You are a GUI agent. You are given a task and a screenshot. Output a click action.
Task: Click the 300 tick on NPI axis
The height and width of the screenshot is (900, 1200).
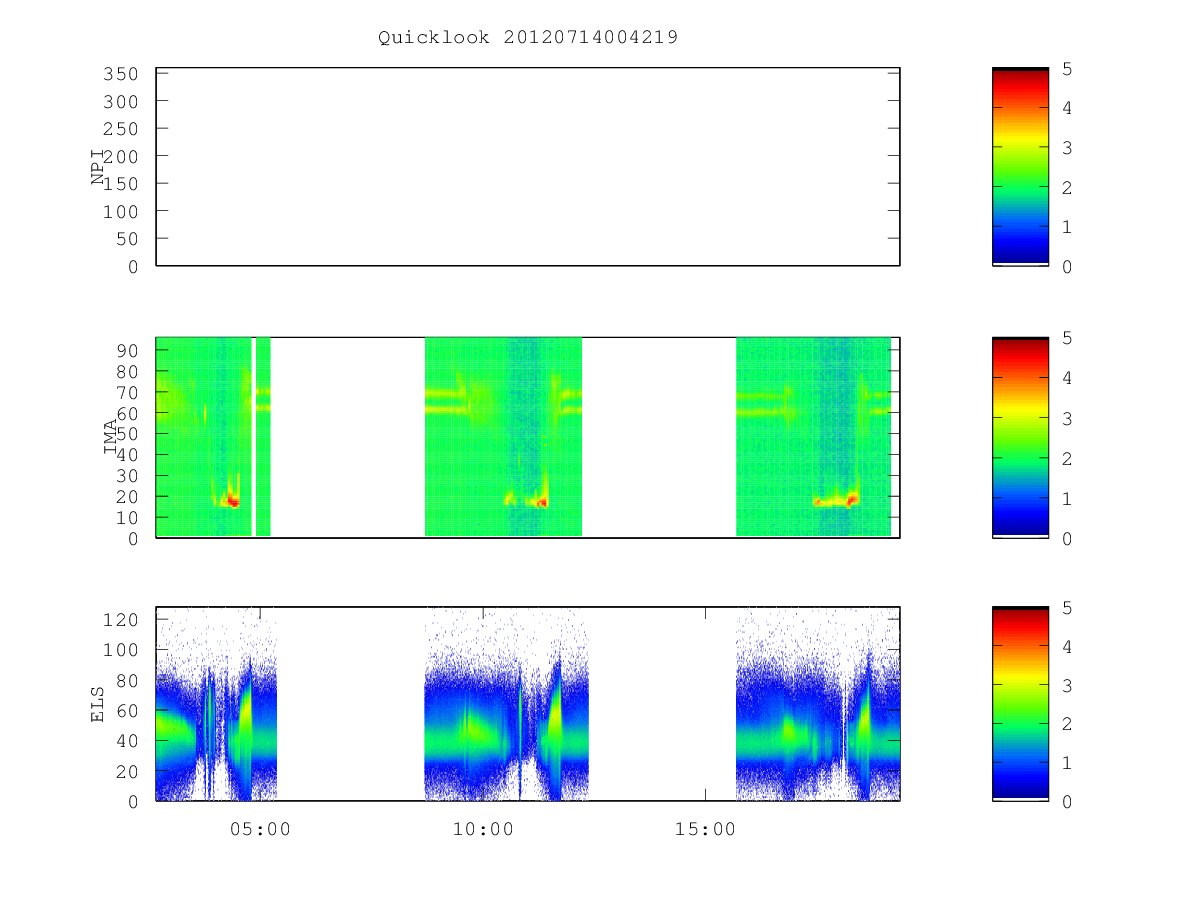coord(121,102)
